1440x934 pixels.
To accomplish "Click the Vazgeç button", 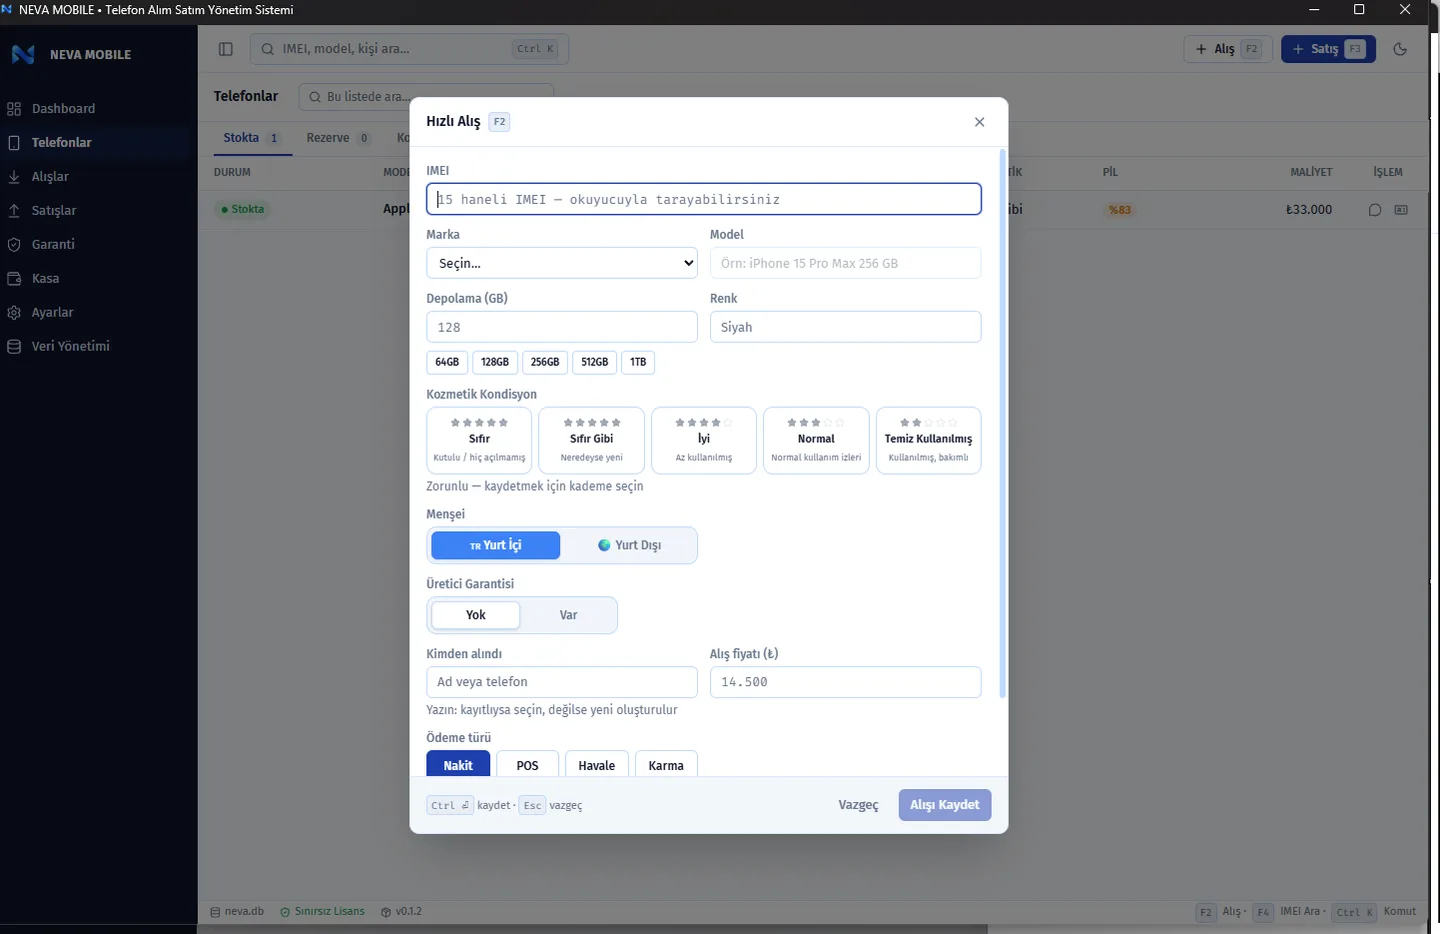I will point(858,805).
